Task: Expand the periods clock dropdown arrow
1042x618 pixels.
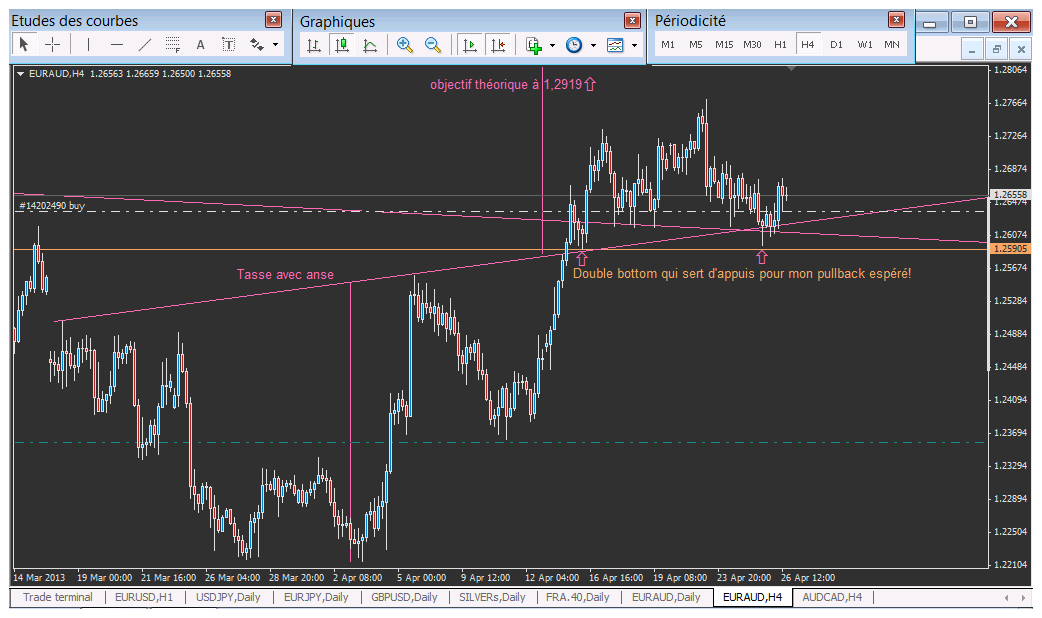Action: tap(593, 45)
